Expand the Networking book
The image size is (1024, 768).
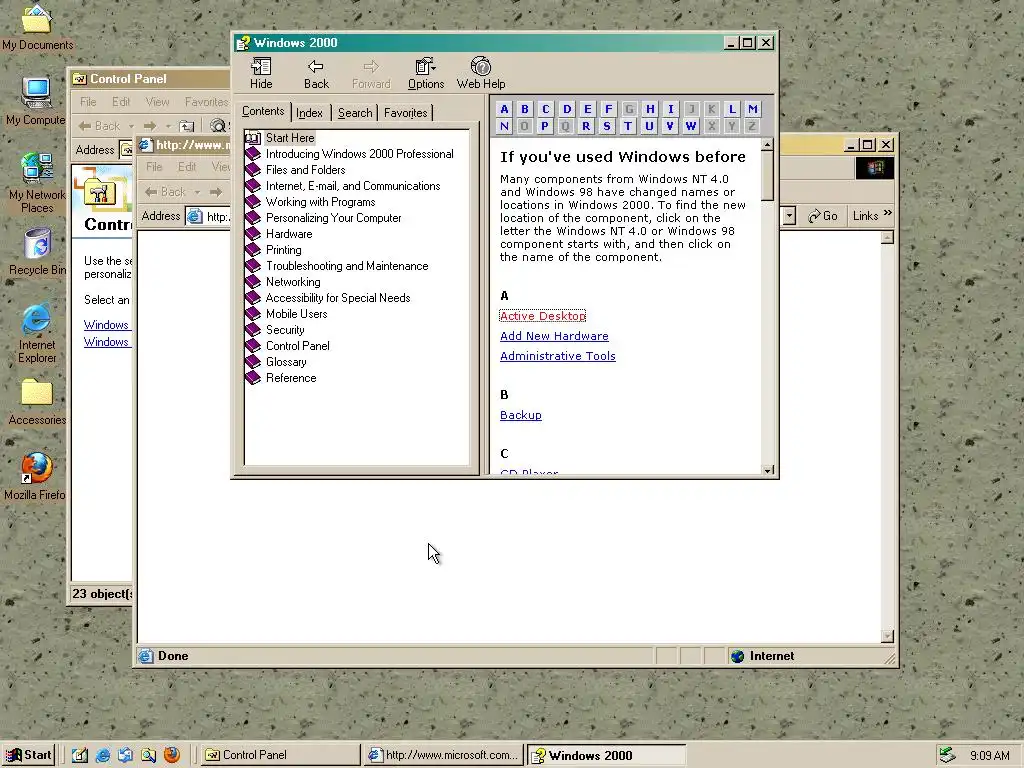pyautogui.click(x=293, y=282)
